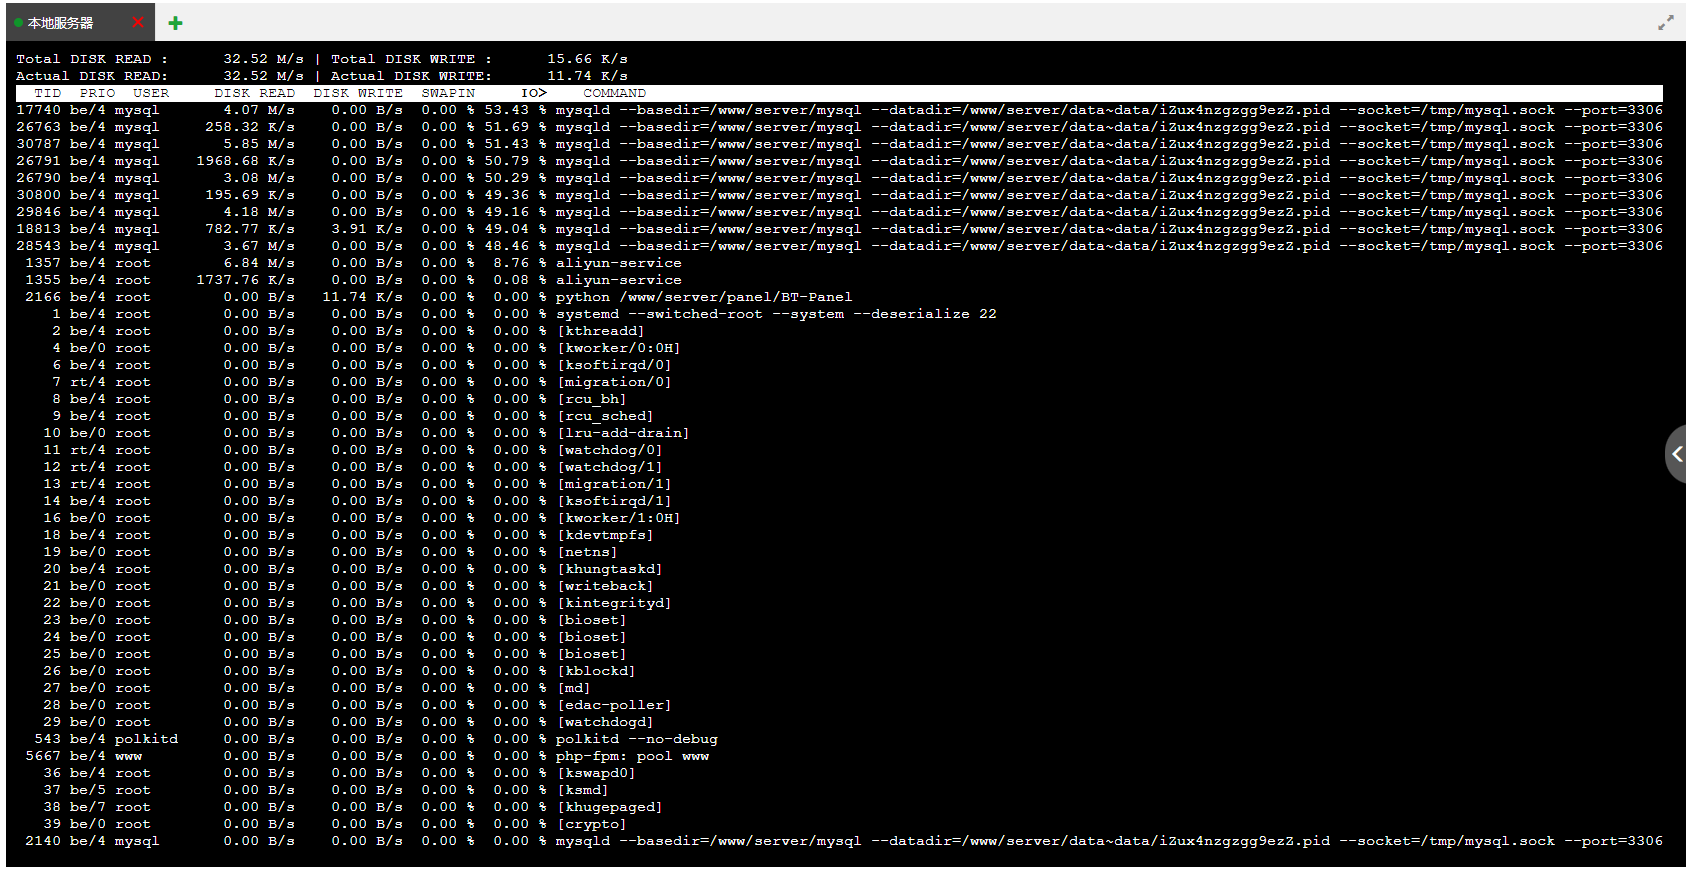This screenshot has height=877, width=1694.
Task: Select the mysql row with TID 30800
Action: point(839,195)
